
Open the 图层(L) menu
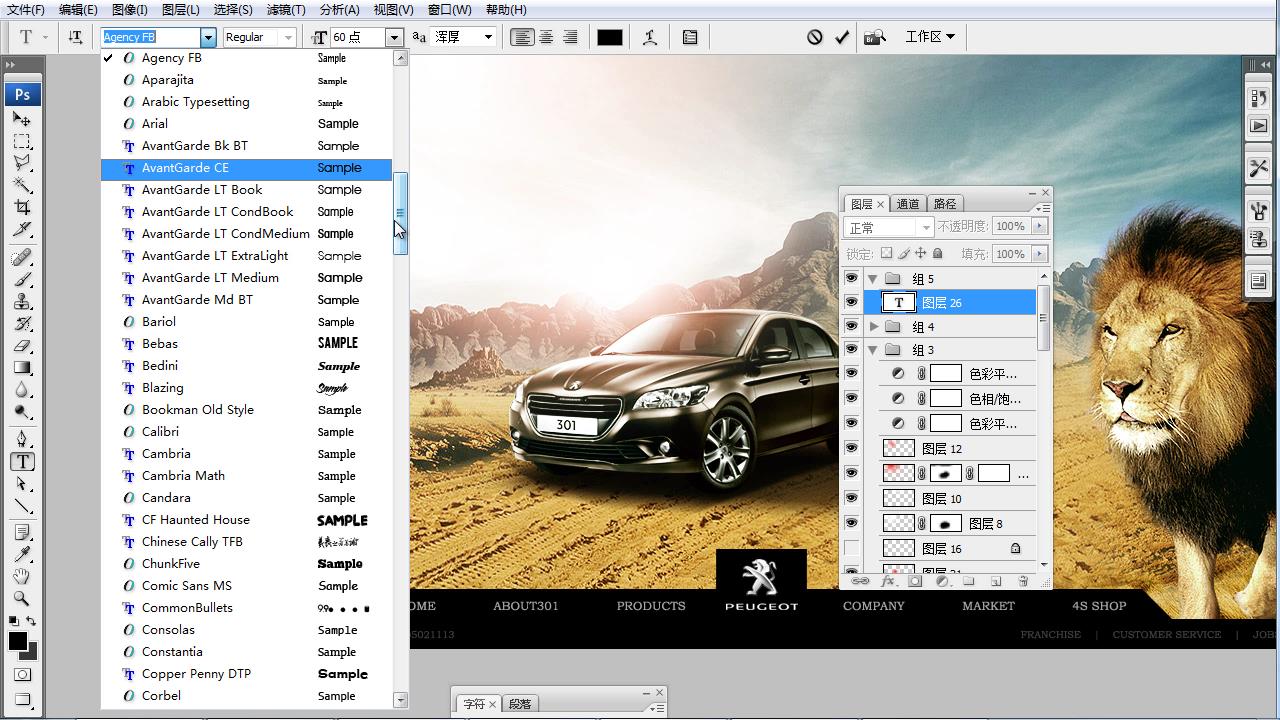tap(180, 9)
